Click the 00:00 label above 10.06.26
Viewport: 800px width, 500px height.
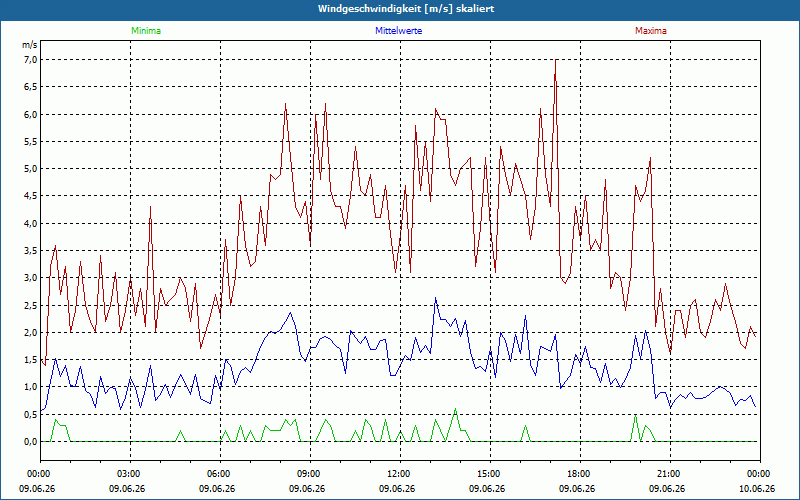[x=757, y=474]
